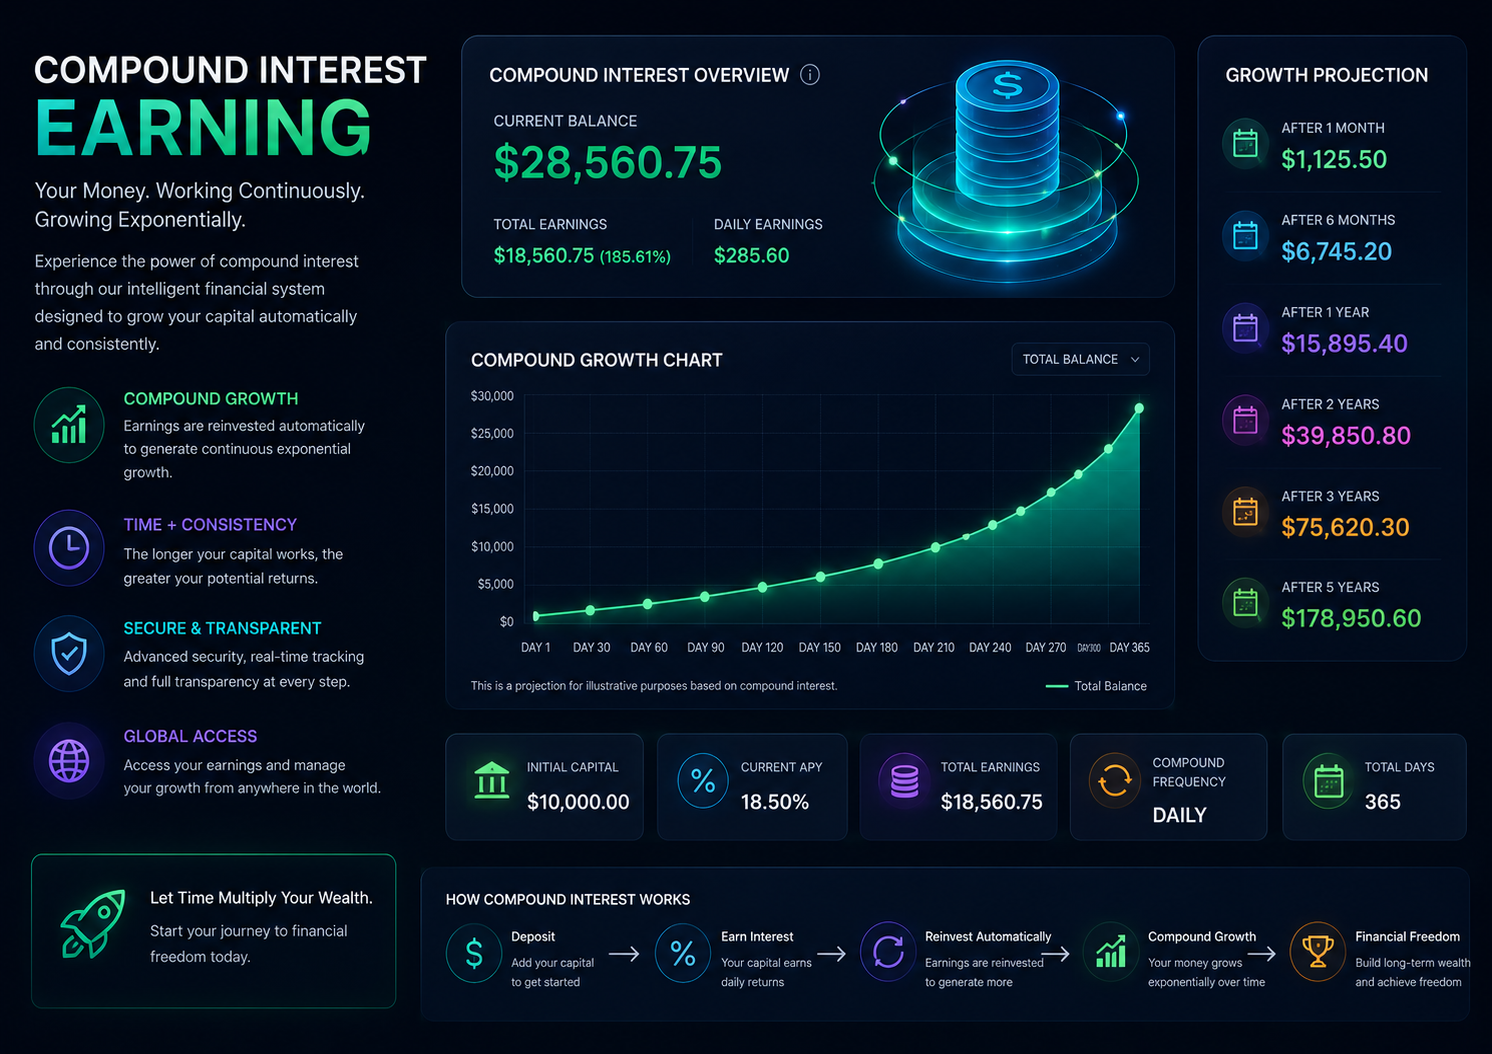Click the $10,000.00 initial capital value
The width and height of the screenshot is (1492, 1054).
pos(578,802)
